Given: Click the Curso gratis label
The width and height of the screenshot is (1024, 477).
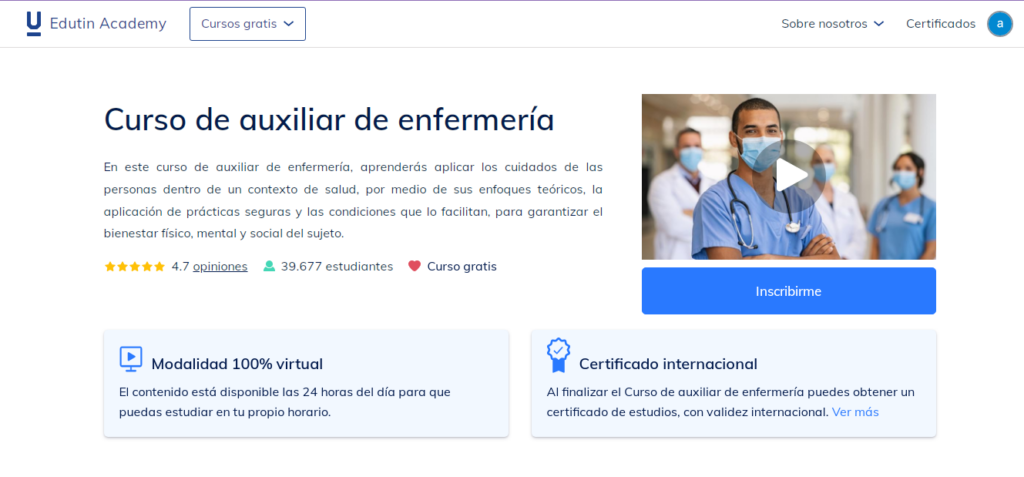Looking at the screenshot, I should [461, 267].
